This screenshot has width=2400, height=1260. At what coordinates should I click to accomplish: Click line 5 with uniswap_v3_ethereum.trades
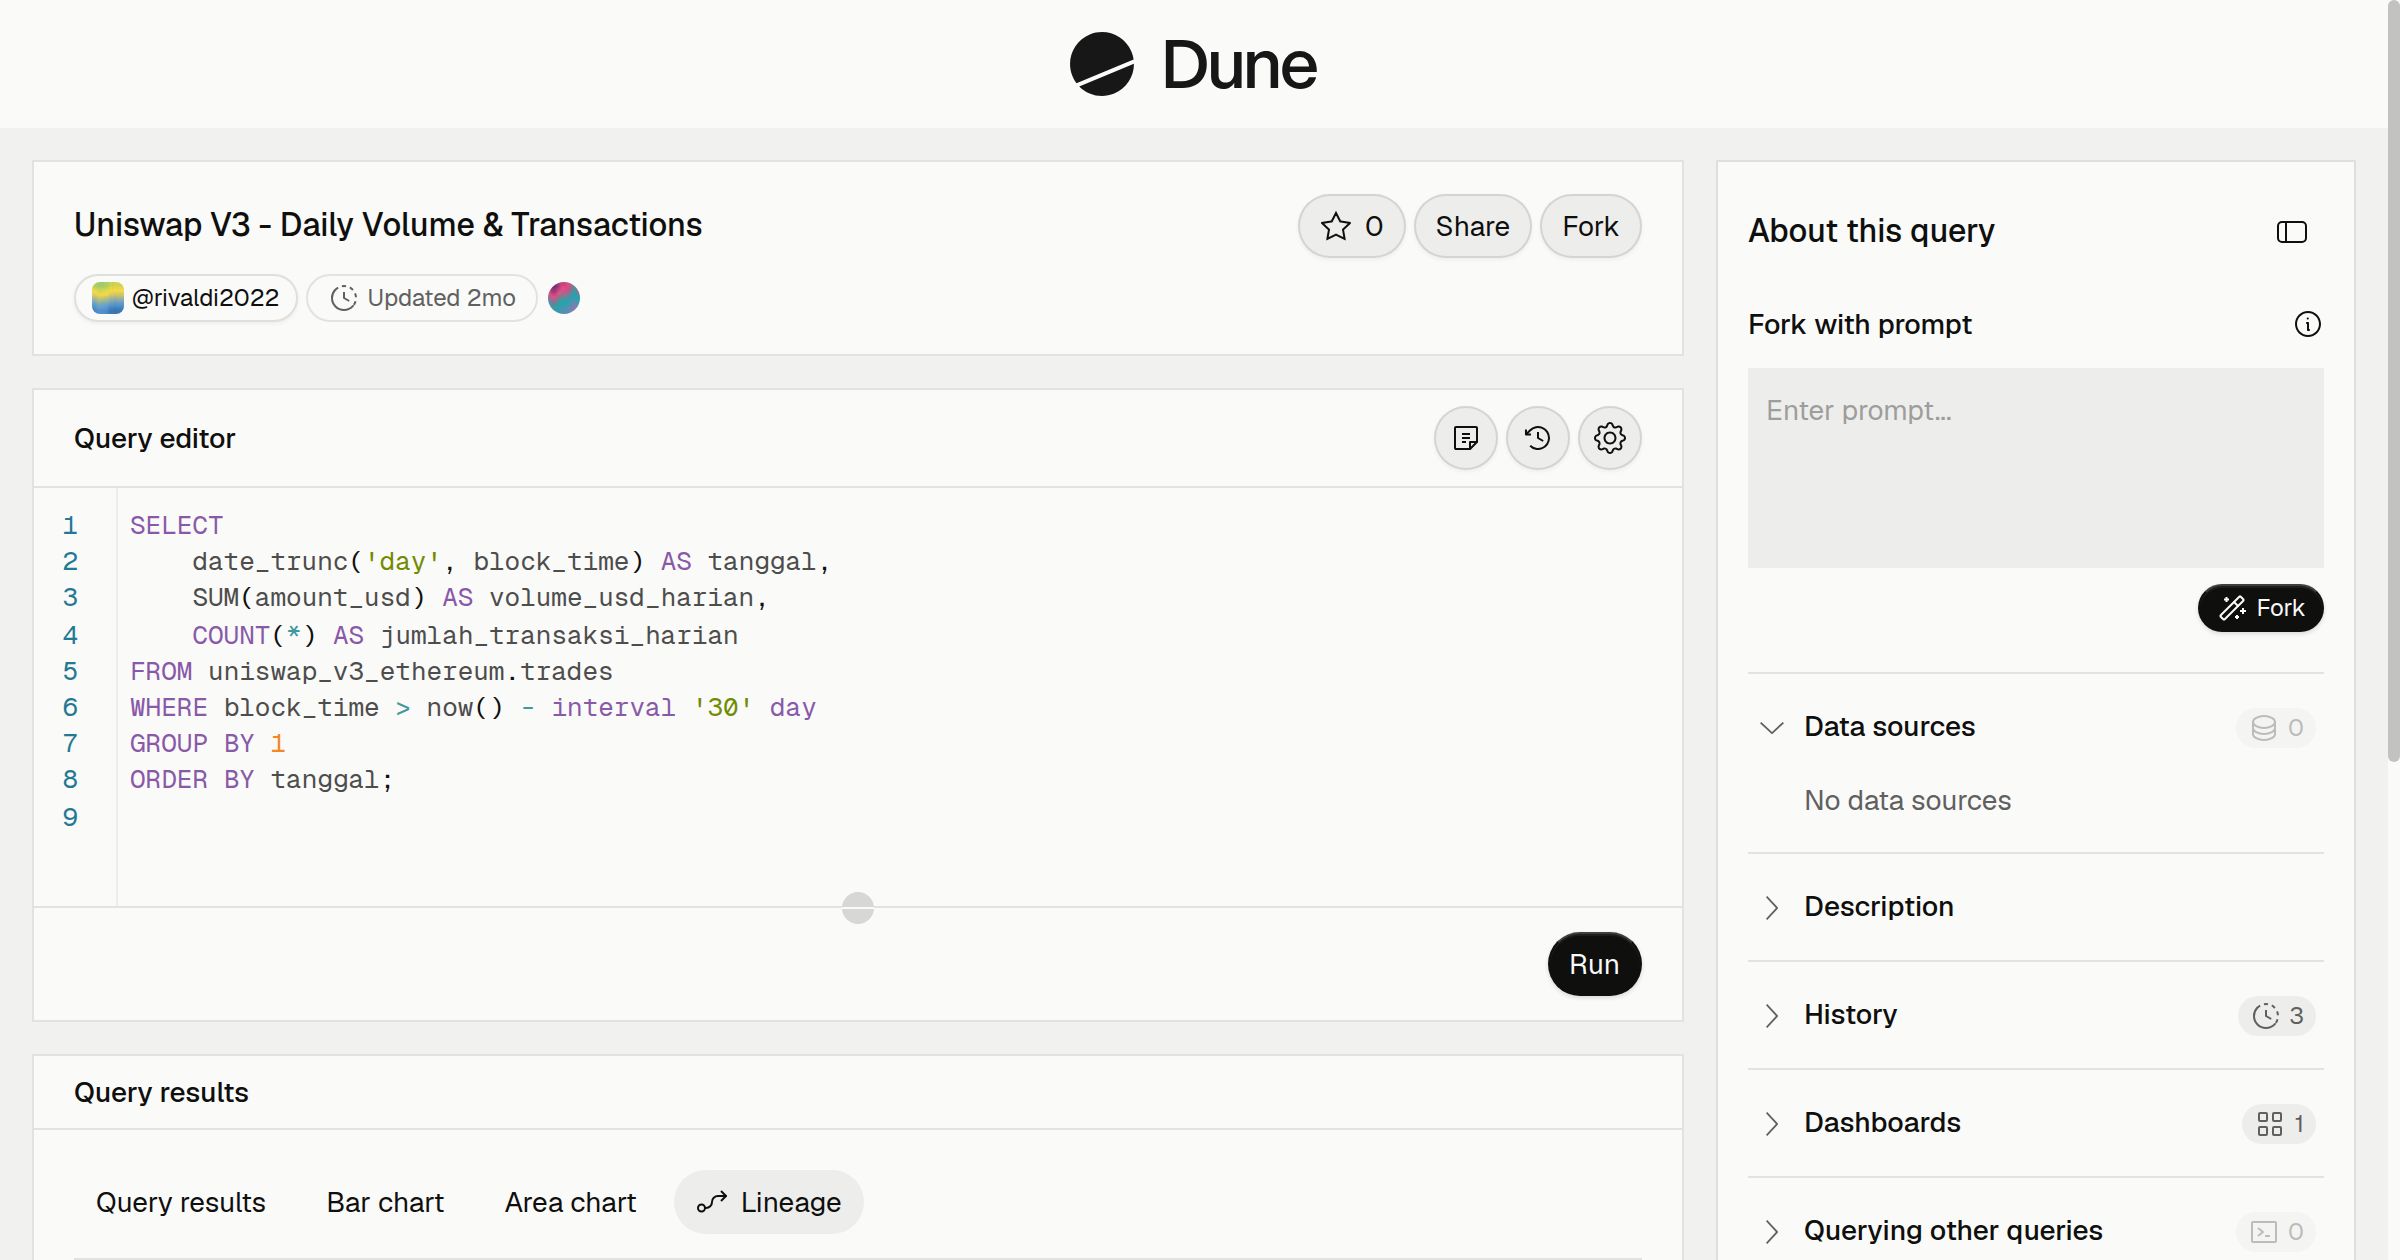coord(371,671)
